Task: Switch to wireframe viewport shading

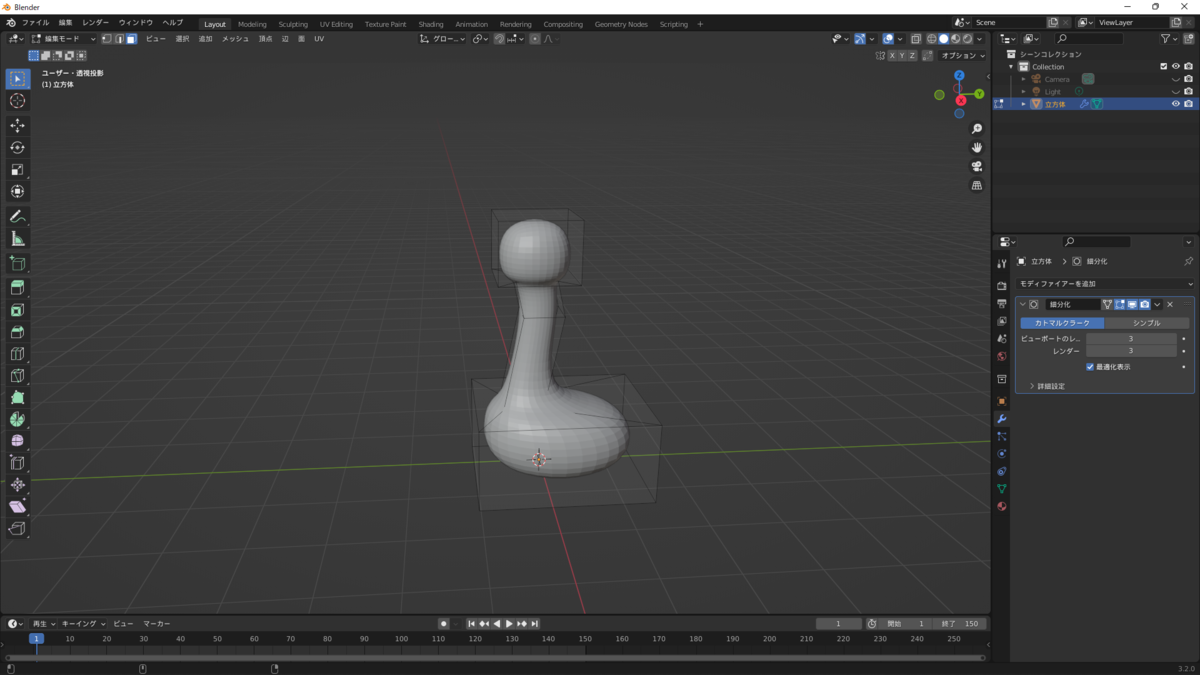Action: pos(932,39)
